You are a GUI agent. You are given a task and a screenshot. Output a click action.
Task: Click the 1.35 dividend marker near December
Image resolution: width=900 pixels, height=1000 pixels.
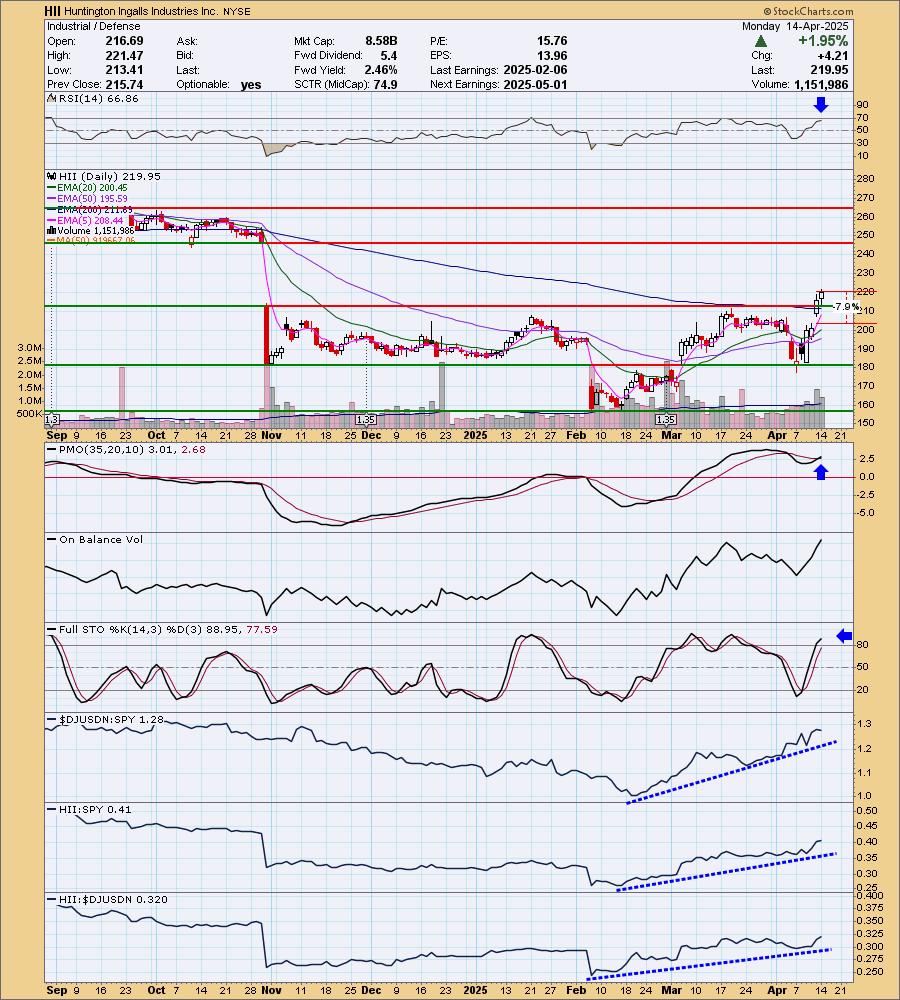(x=365, y=420)
